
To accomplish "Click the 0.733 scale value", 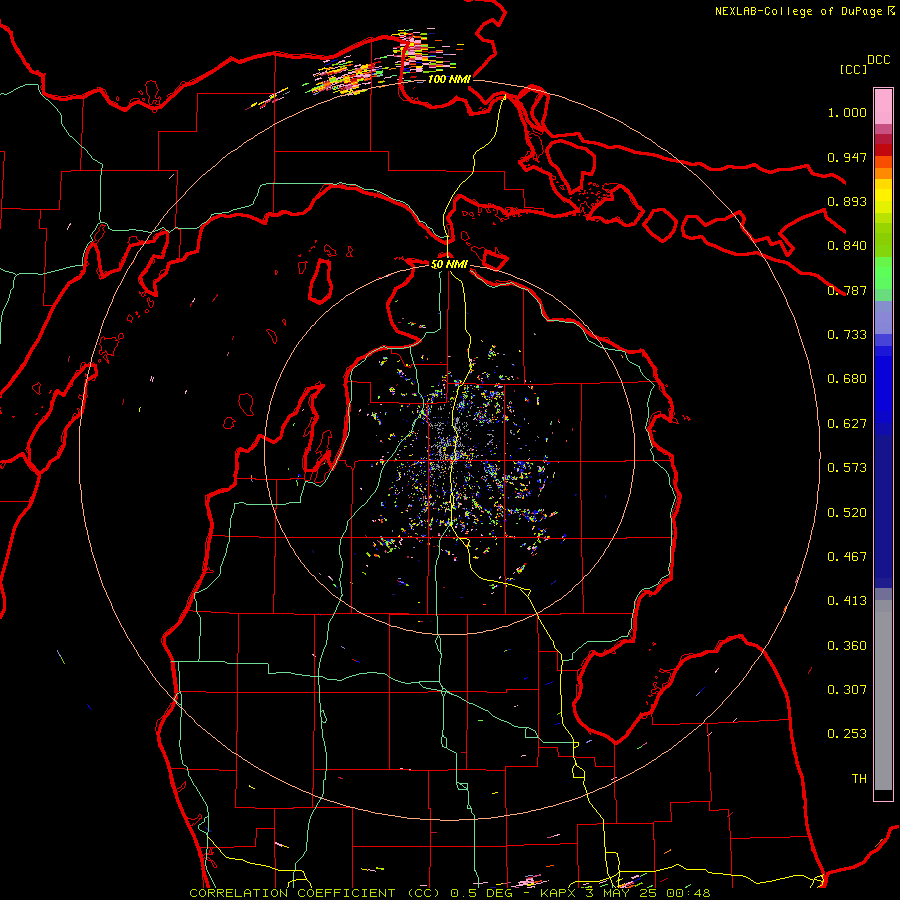I will (x=847, y=335).
